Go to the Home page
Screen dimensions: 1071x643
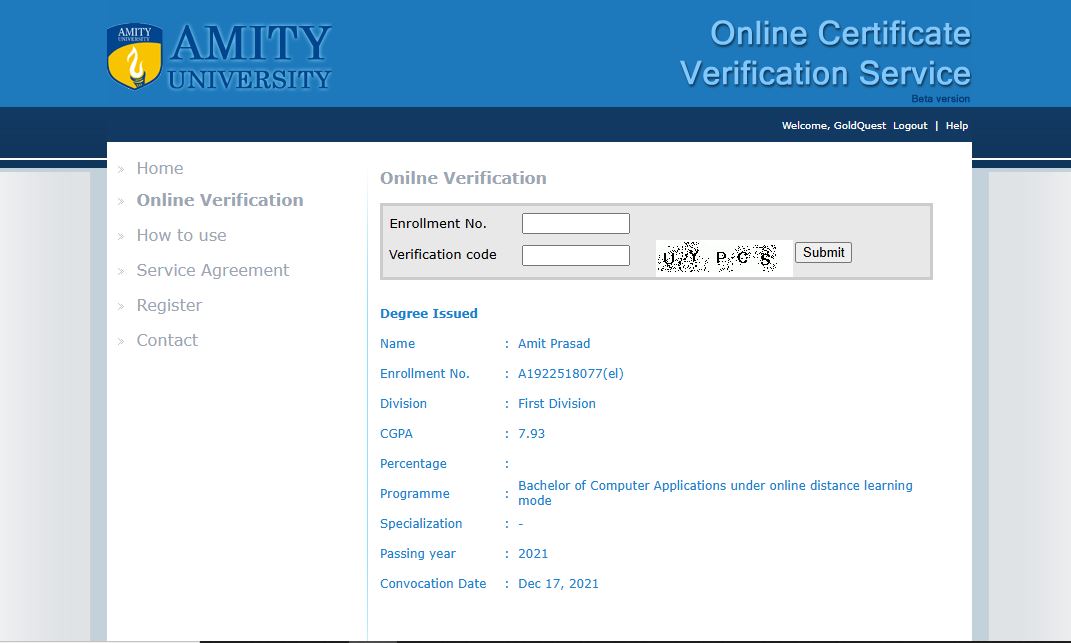coord(160,168)
